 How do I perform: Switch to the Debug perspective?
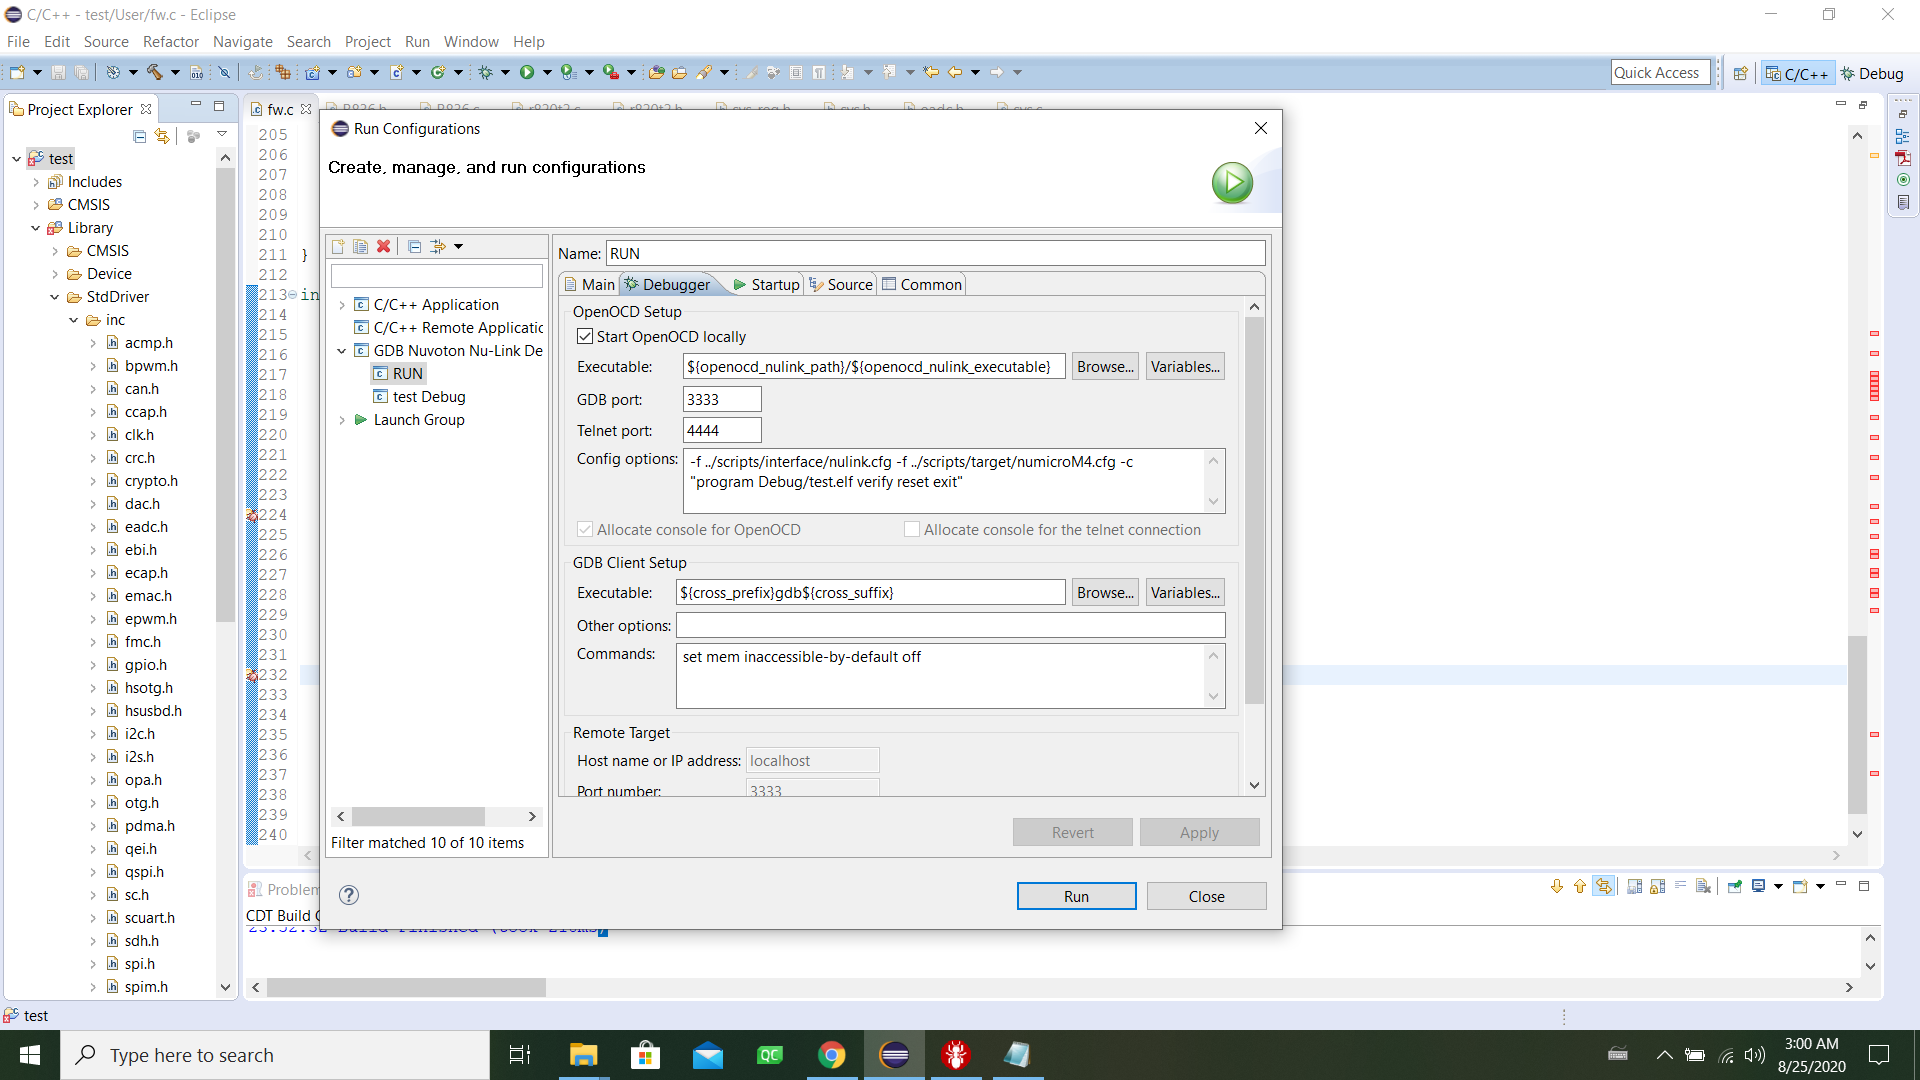[1873, 73]
